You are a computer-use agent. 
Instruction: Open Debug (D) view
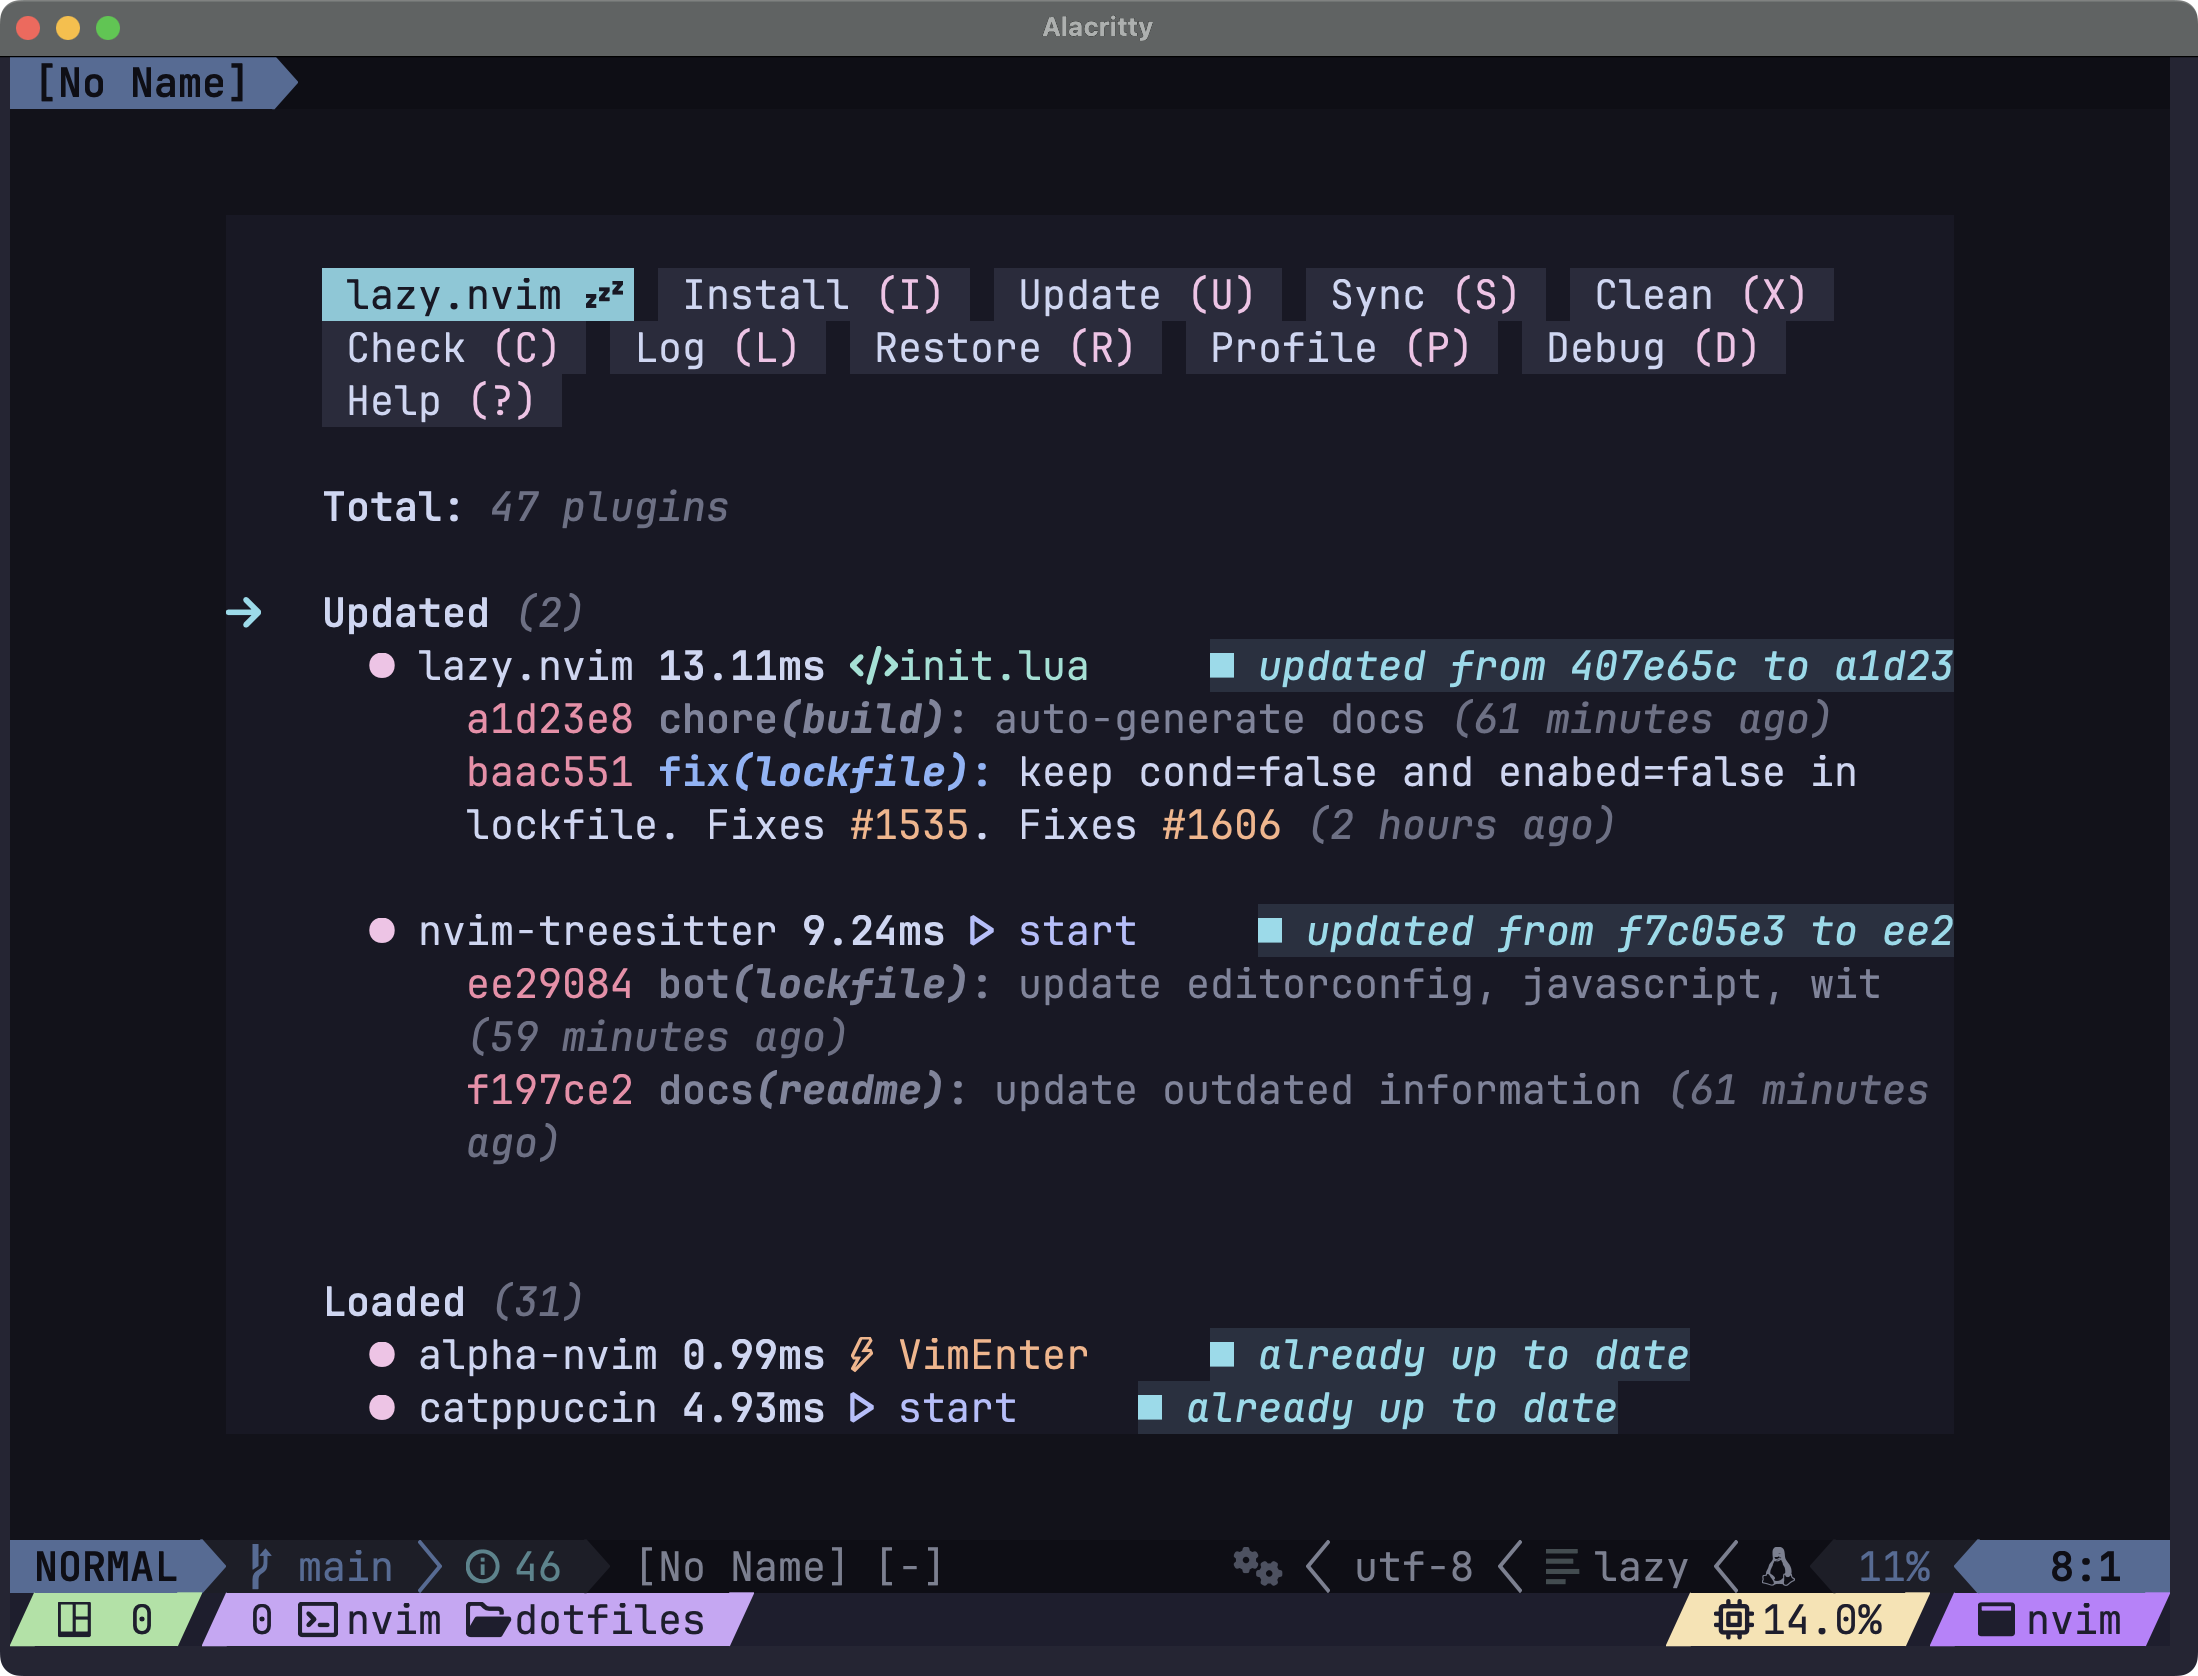1653,348
